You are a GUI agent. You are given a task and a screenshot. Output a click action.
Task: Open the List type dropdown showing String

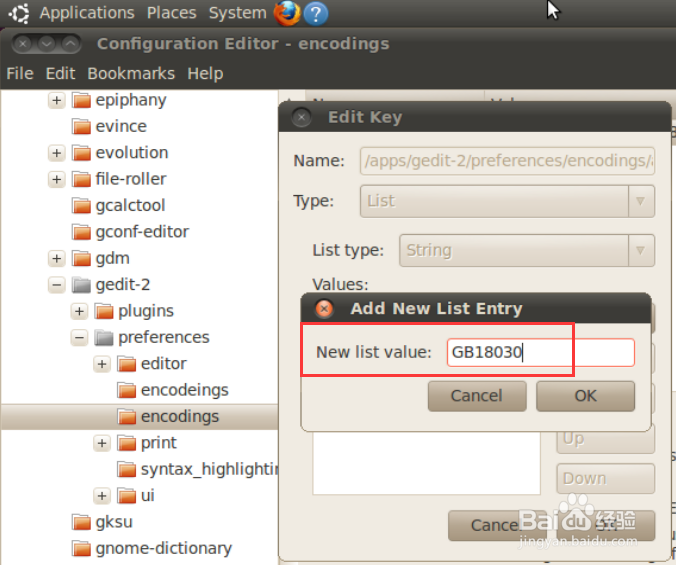point(527,250)
